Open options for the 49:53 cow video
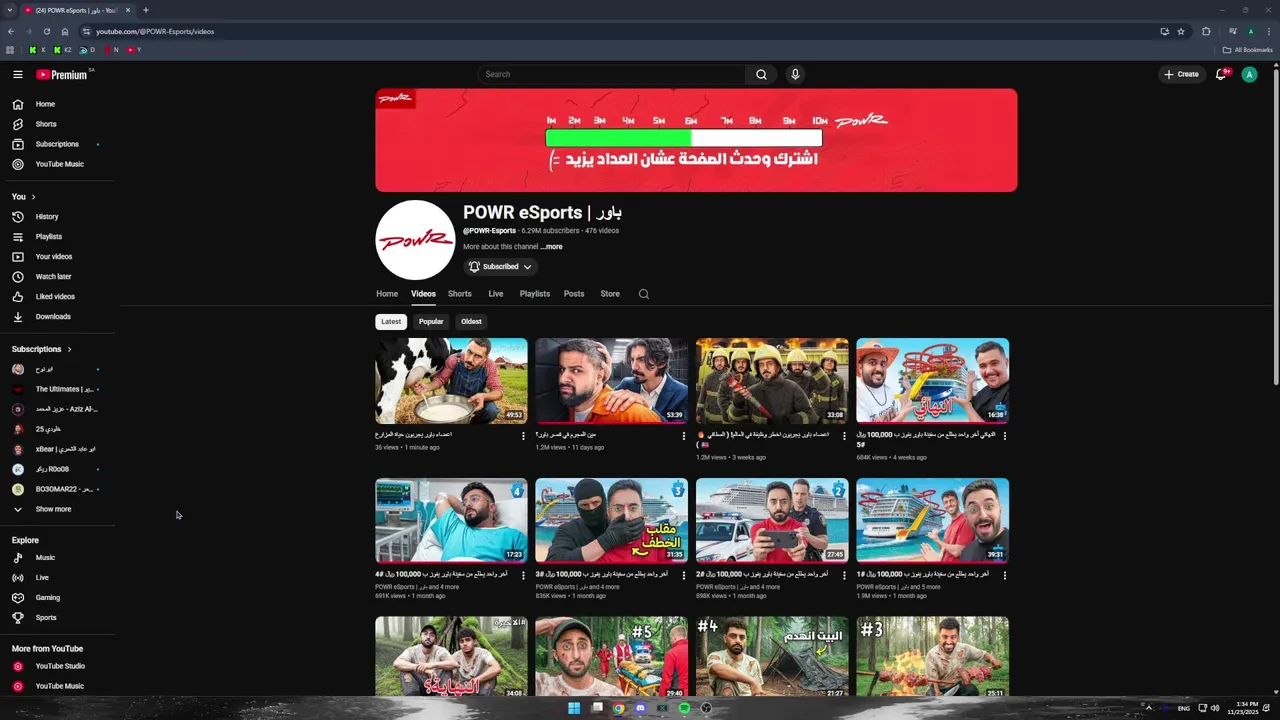This screenshot has width=1280, height=720. click(523, 436)
